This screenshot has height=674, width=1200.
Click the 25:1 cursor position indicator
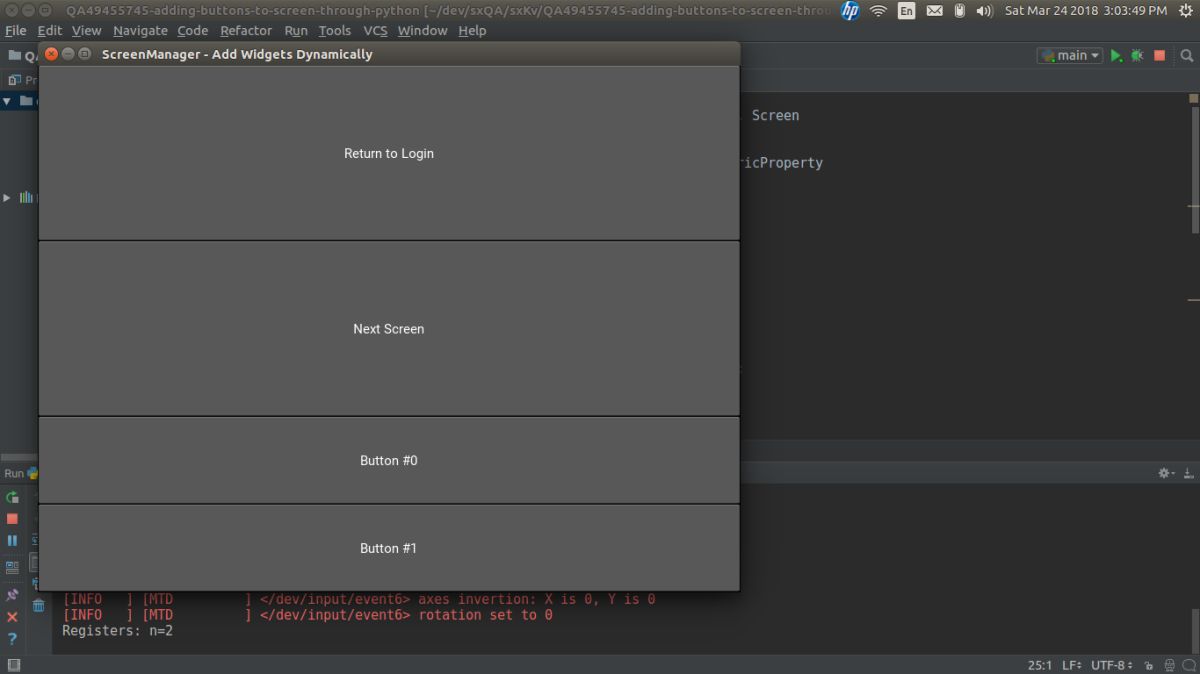(x=1039, y=665)
